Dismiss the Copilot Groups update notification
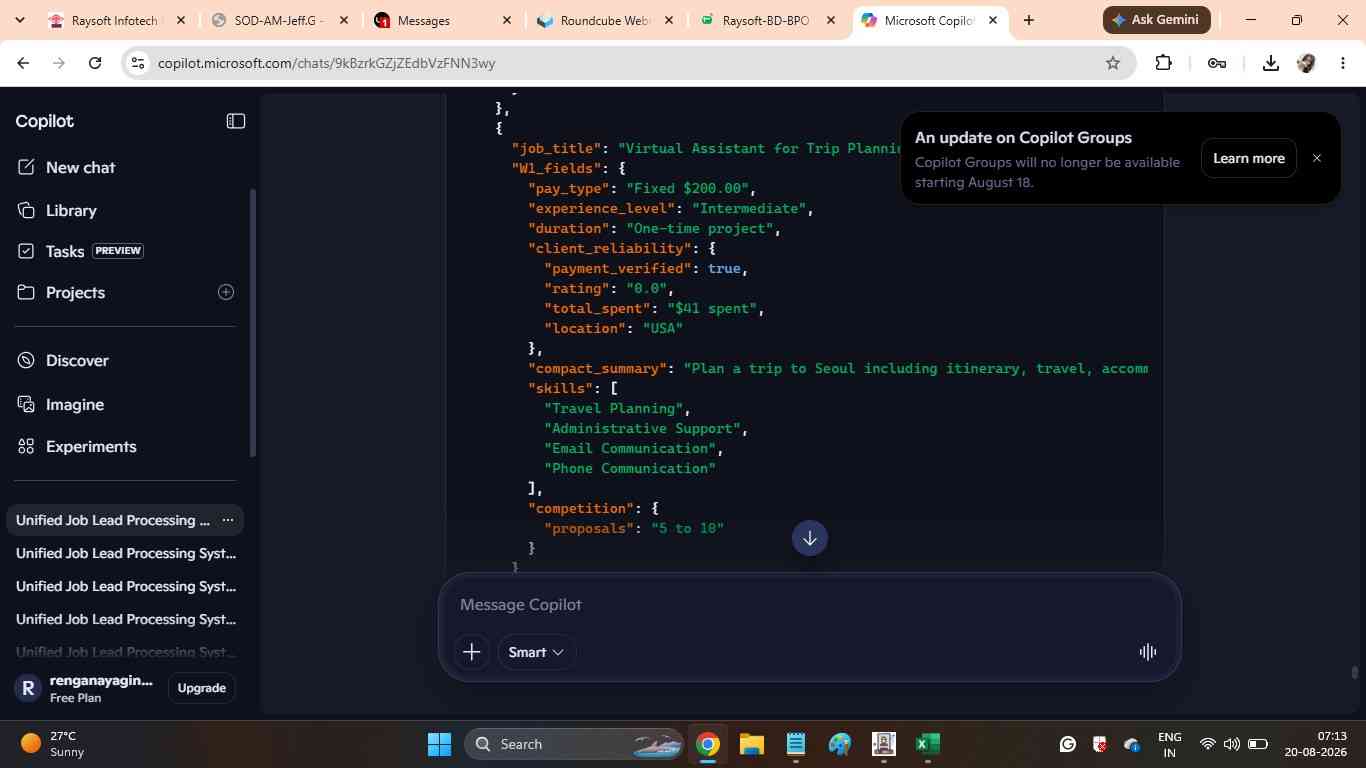Image resolution: width=1366 pixels, height=768 pixels. [1317, 158]
